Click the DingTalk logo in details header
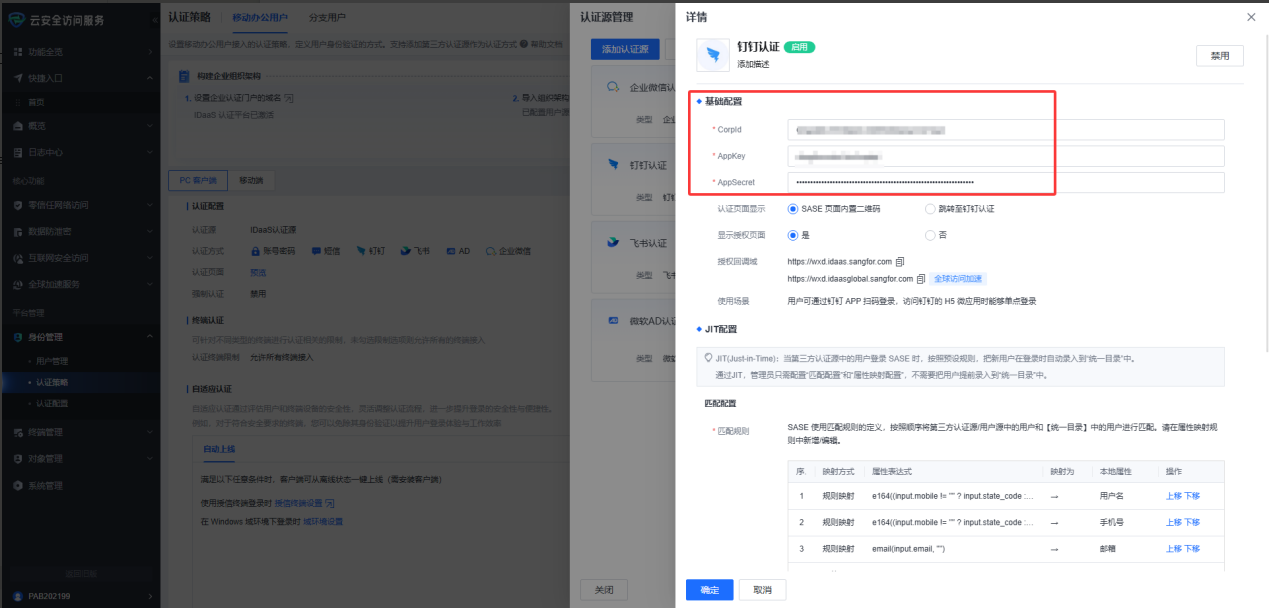The height and width of the screenshot is (608, 1269). [712, 54]
